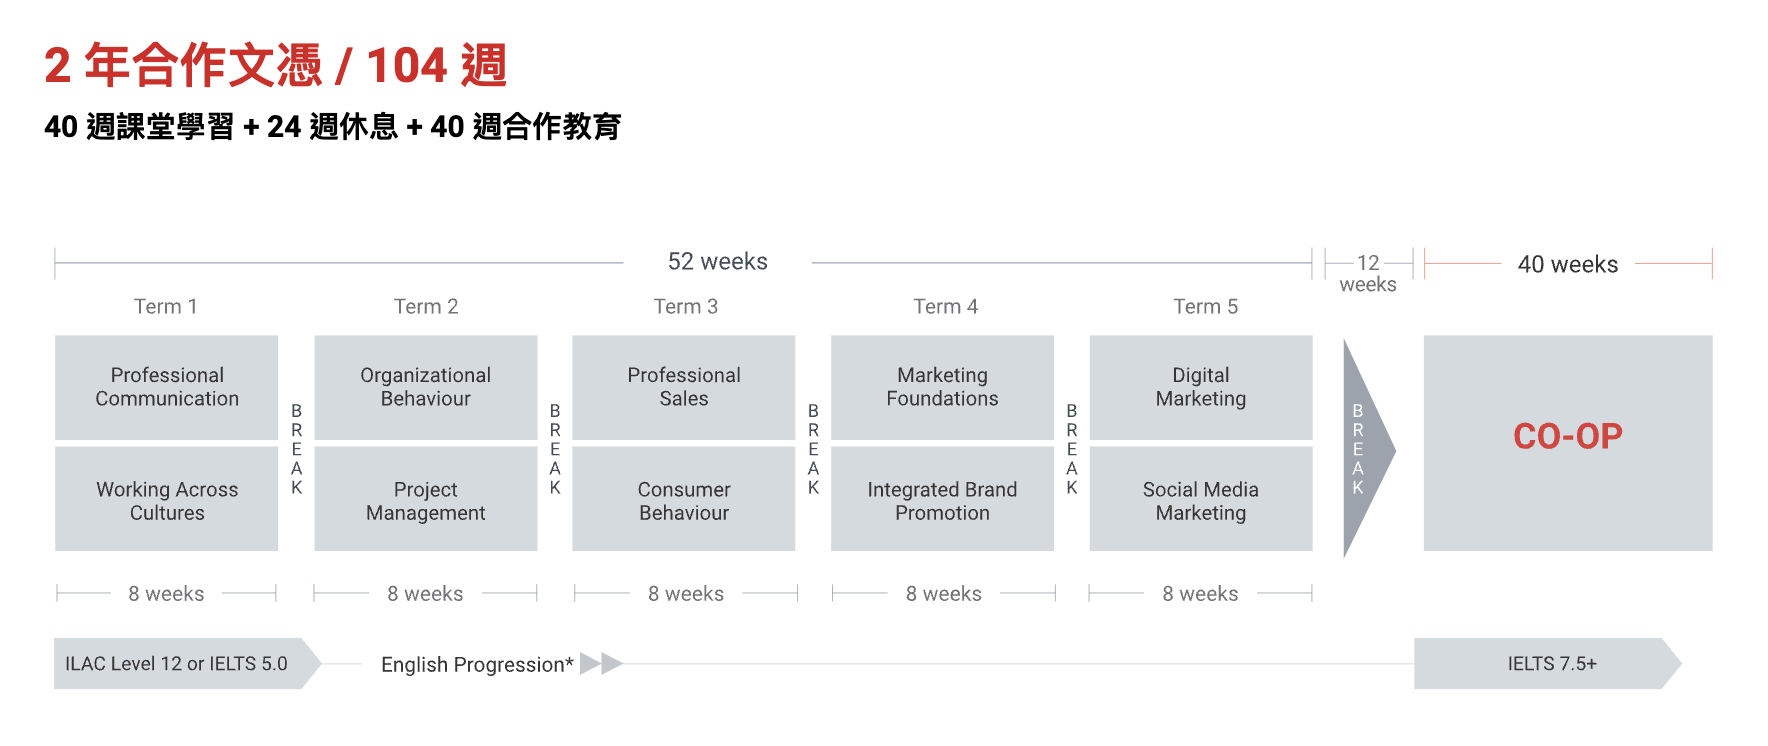Click the ILAC Level 12 or IELTS 5.0 tag
Viewport: 1768px width, 746px height.
(187, 663)
